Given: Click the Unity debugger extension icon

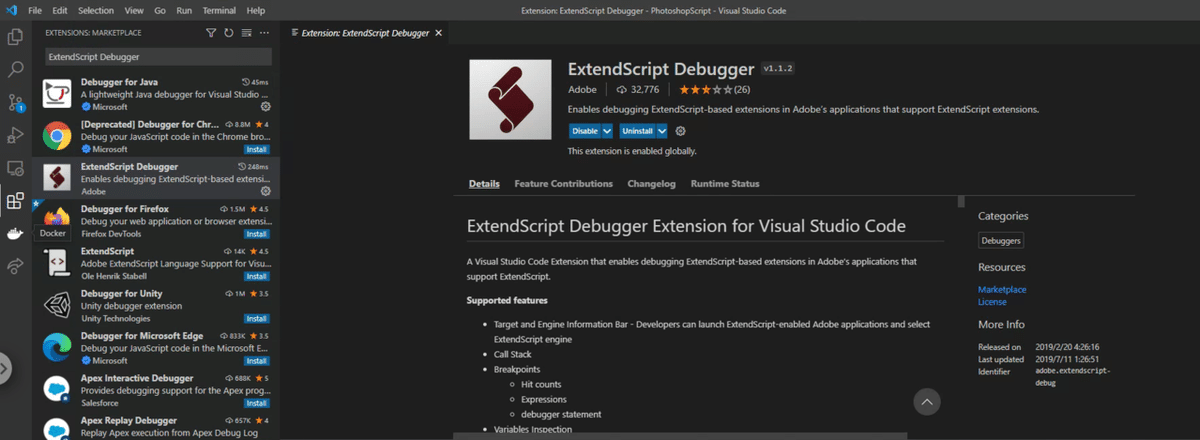Looking at the screenshot, I should coord(56,304).
